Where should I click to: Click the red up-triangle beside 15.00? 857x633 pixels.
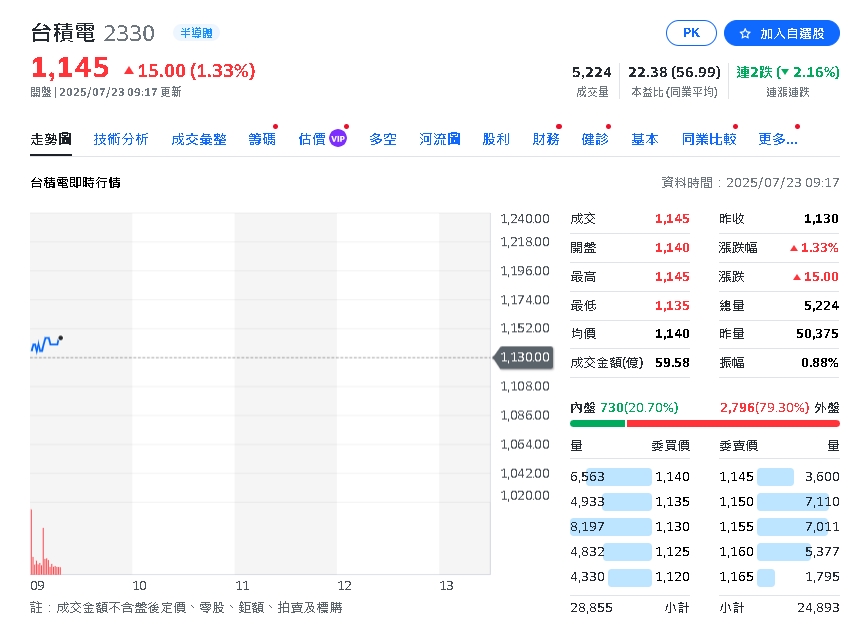(x=128, y=71)
